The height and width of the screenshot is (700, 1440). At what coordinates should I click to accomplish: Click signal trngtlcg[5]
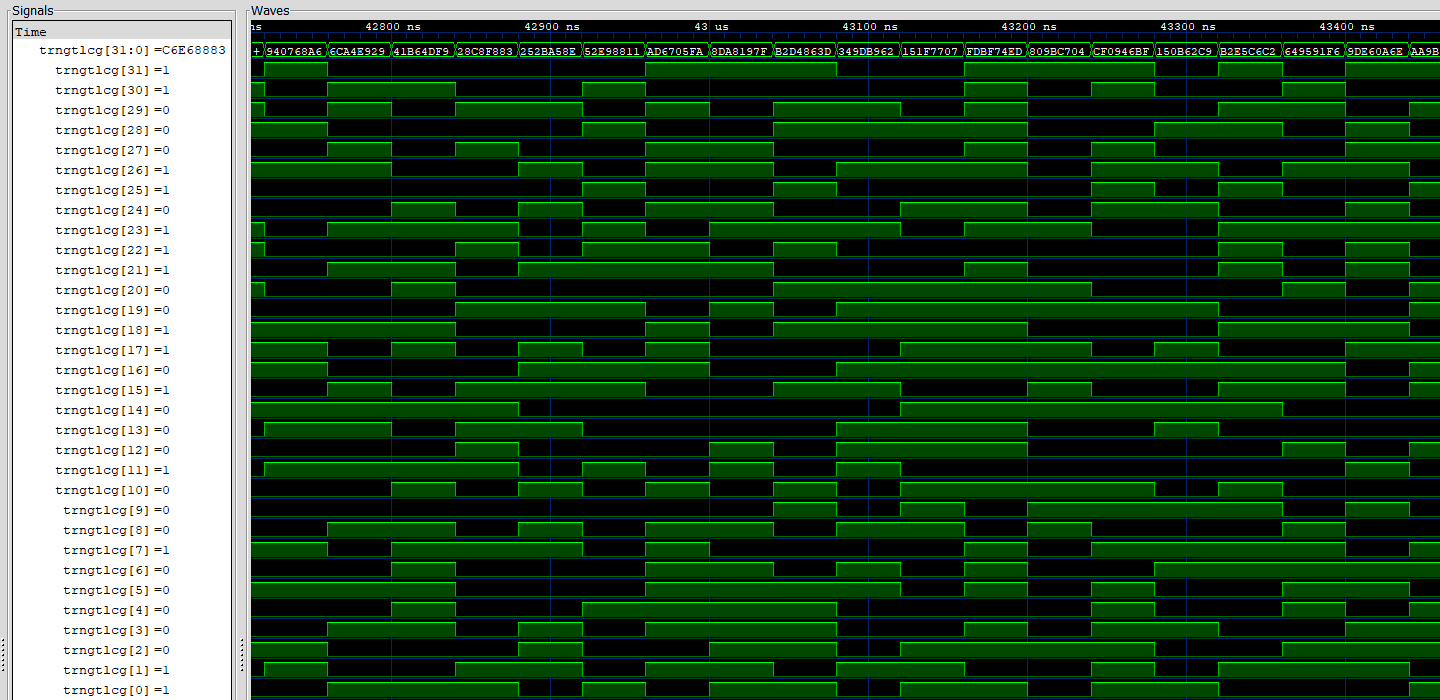point(116,590)
